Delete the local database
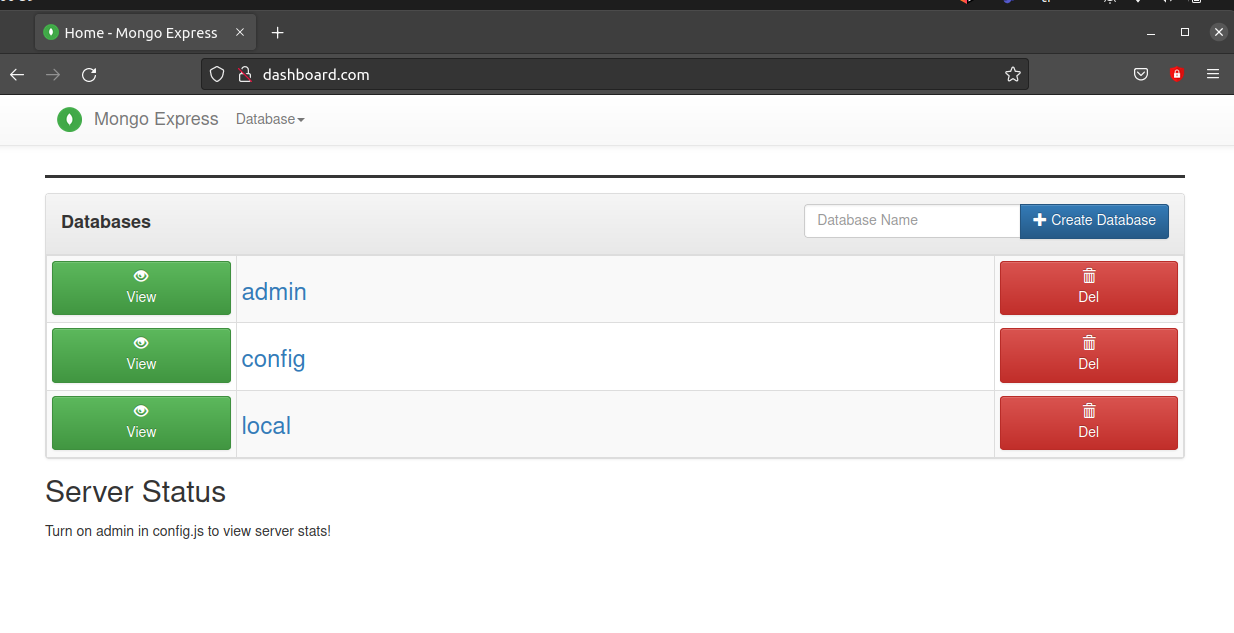This screenshot has height=633, width=1234. [x=1088, y=423]
